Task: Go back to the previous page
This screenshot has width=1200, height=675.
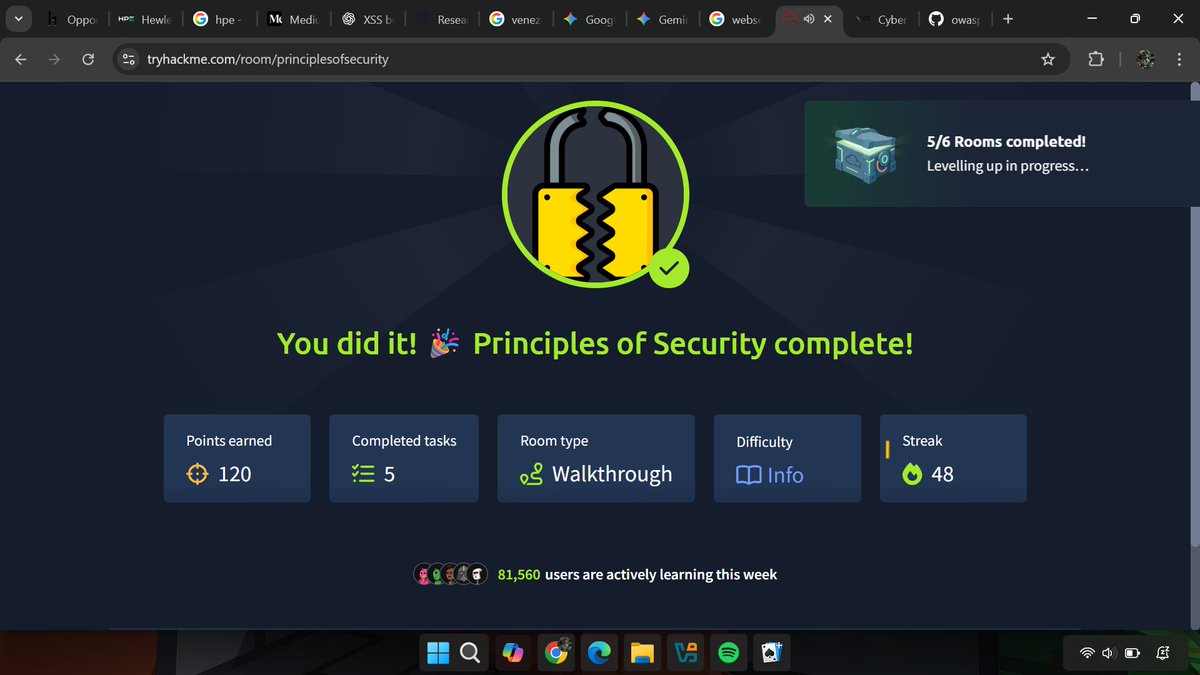Action: point(21,60)
